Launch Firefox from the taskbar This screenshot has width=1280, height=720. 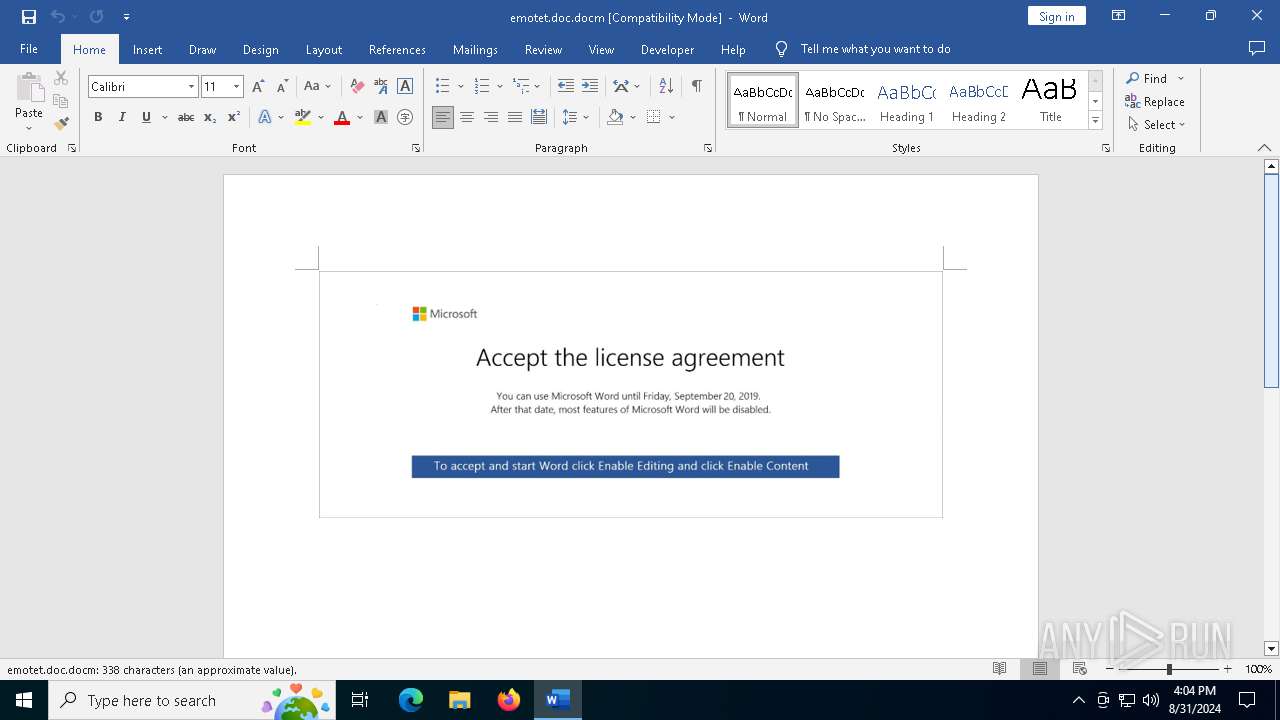click(509, 700)
